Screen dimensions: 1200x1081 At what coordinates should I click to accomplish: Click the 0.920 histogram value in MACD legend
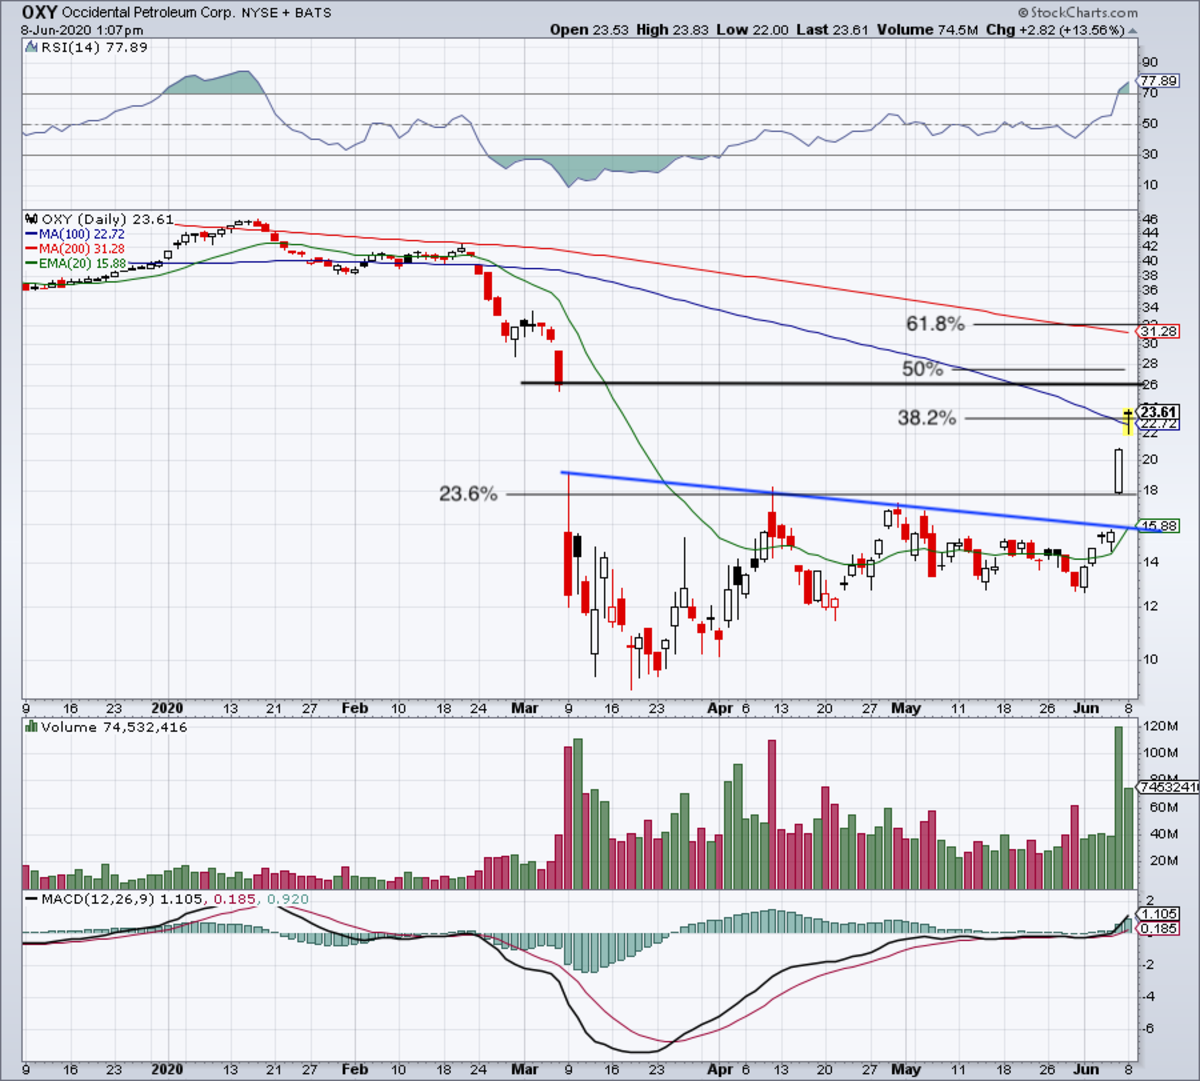coord(288,899)
